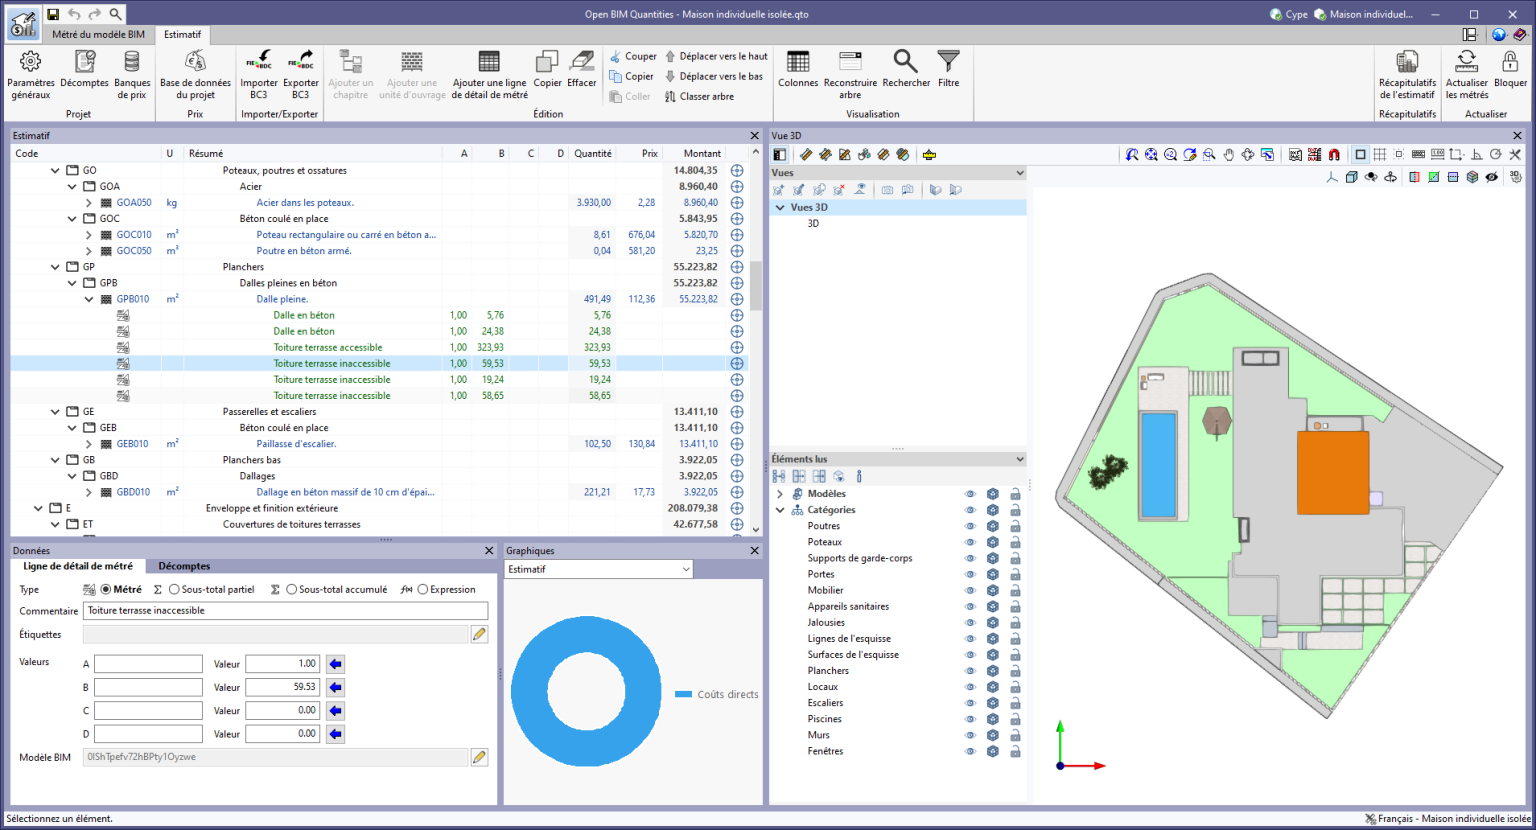Click the undo arrow in title bar
Viewport: 1536px width, 830px height.
[x=74, y=14]
